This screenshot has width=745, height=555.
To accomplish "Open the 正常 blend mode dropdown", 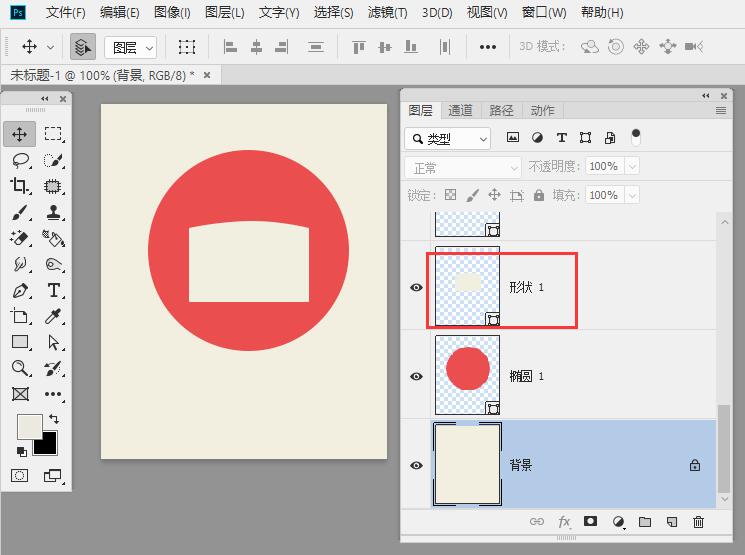I will [463, 168].
